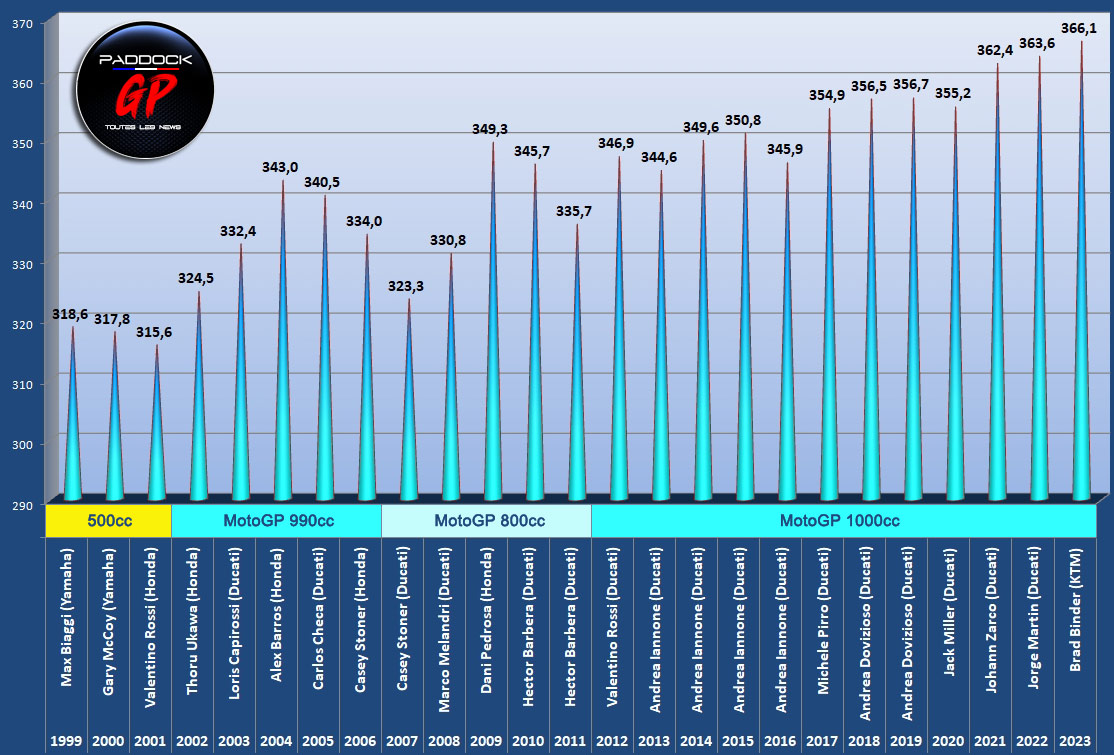Viewport: 1114px width, 755px height.
Task: Click the 2012 year cell
Action: click(612, 741)
